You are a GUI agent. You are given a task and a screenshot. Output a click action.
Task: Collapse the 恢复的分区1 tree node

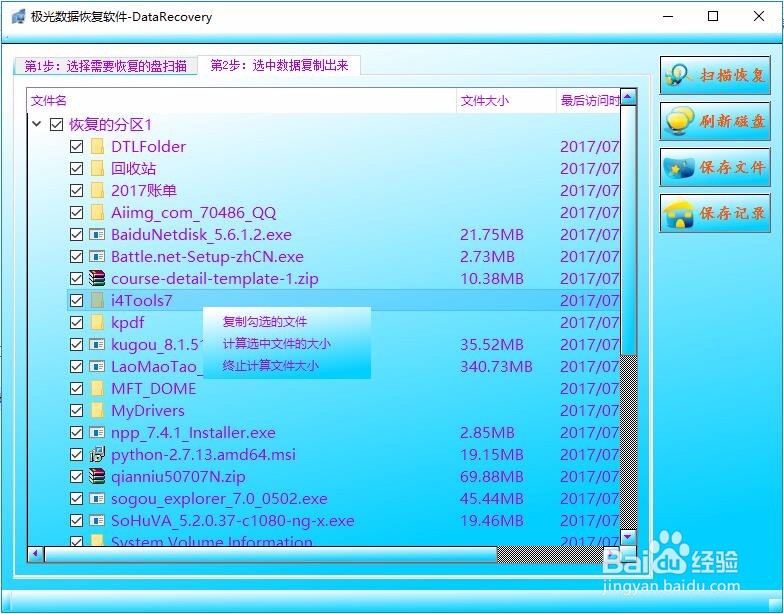coord(36,124)
